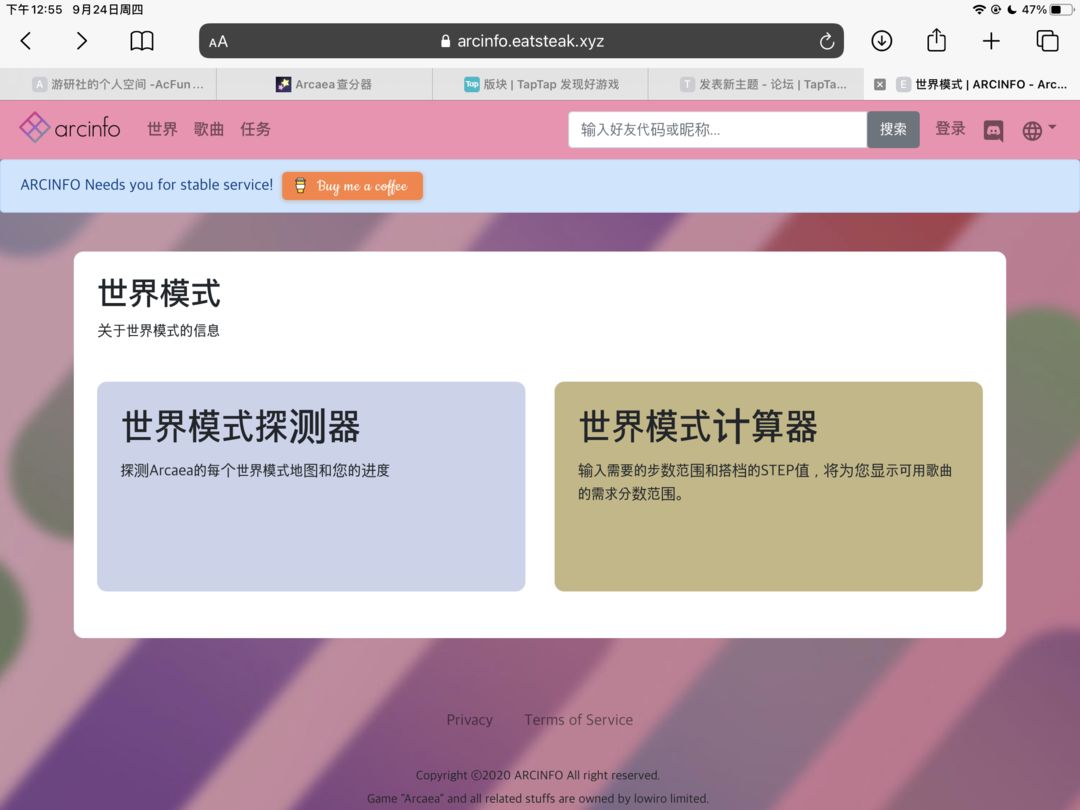Expand the globe language dropdown
This screenshot has height=810, width=1080.
point(1039,129)
